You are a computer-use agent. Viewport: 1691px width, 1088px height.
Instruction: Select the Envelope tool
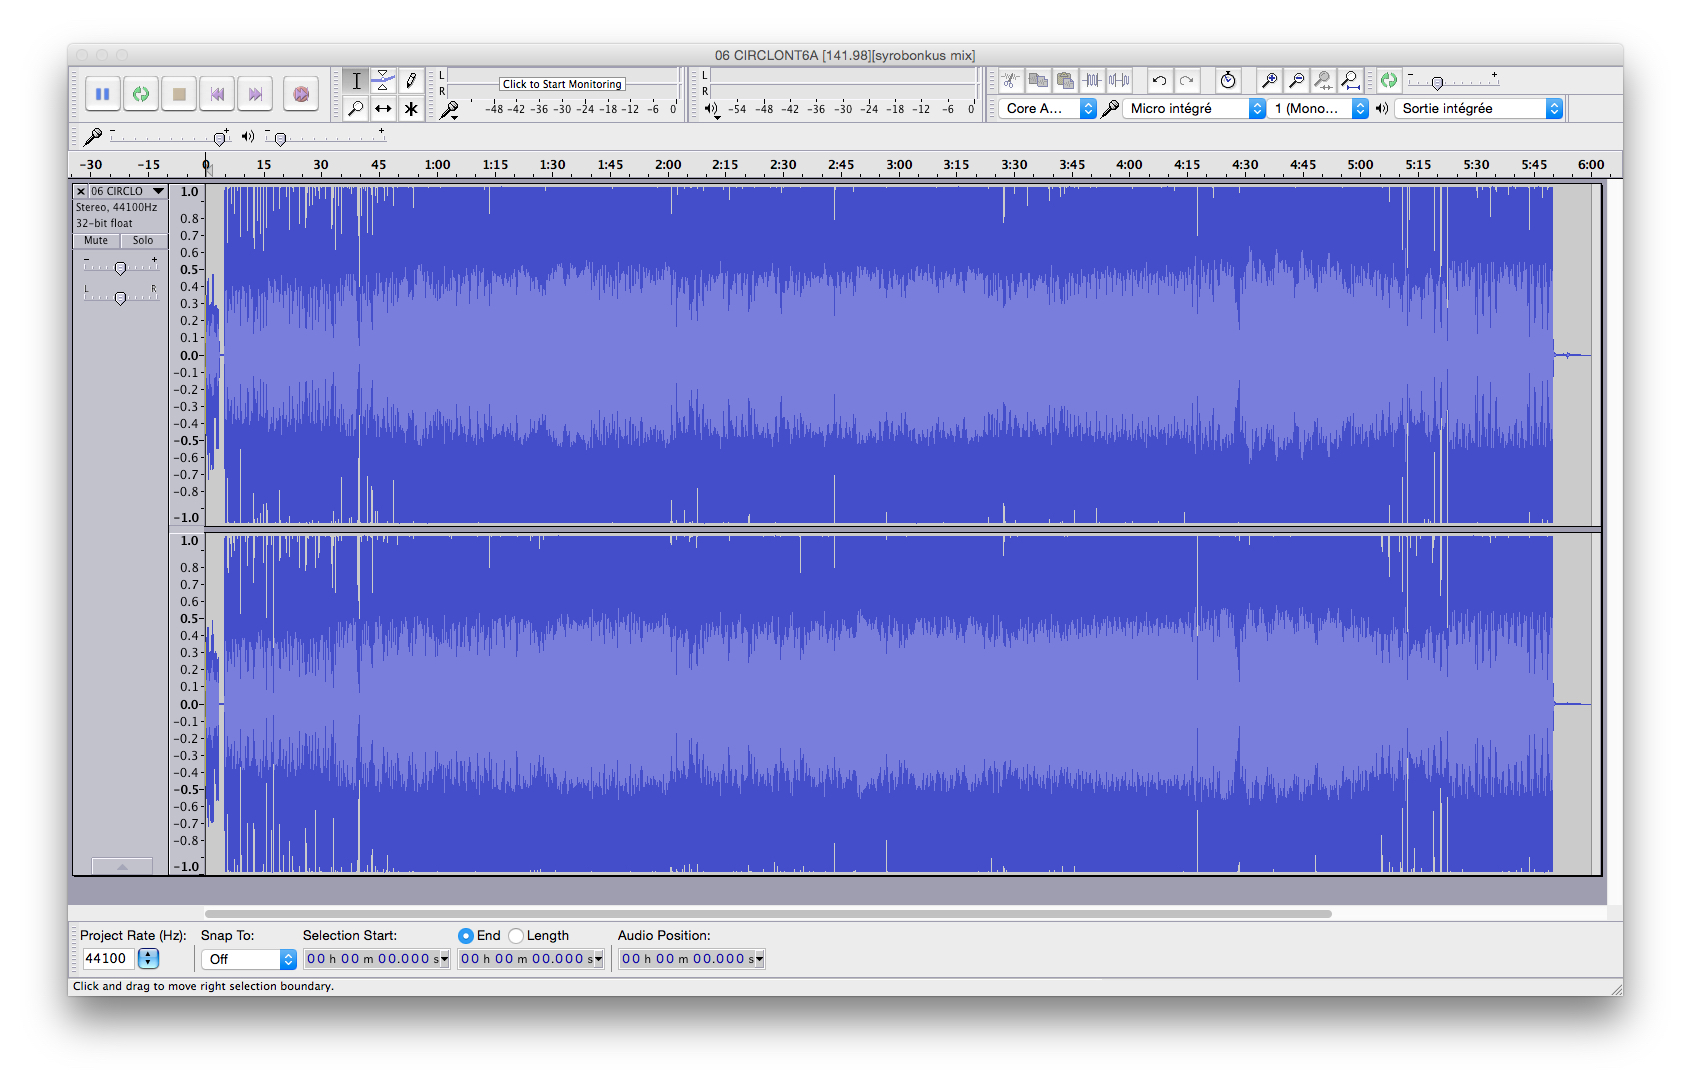coord(384,80)
